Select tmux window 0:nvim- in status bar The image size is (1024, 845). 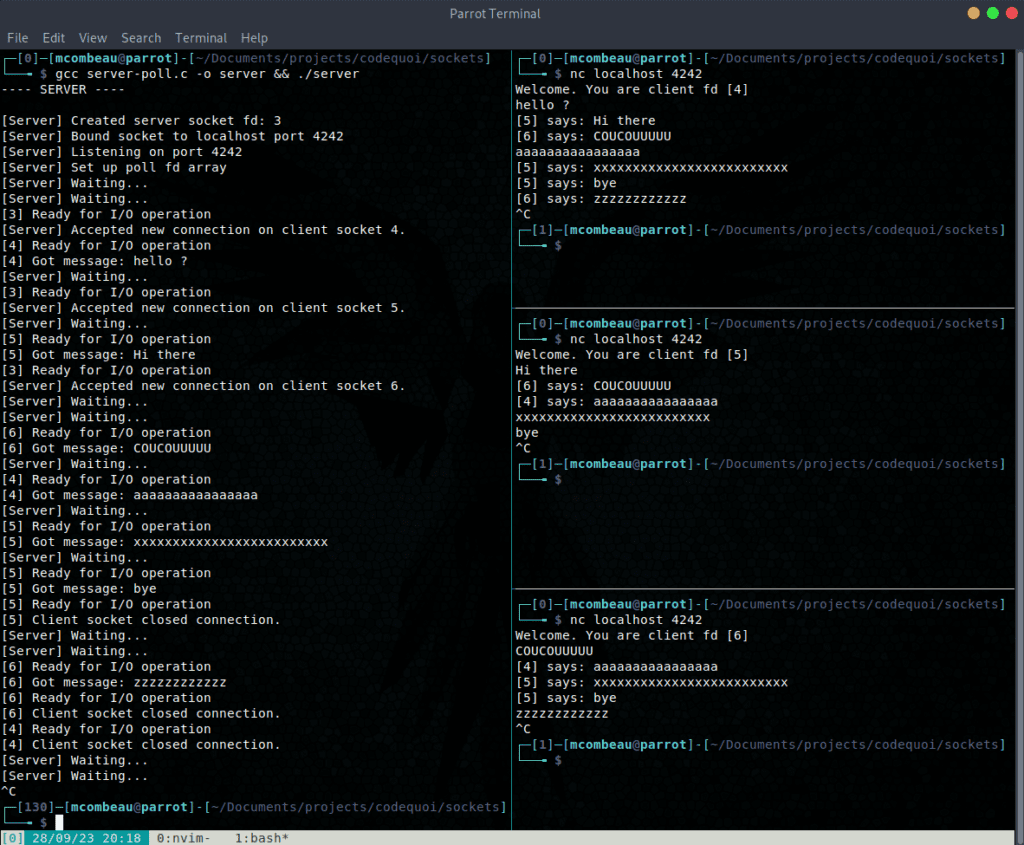click(184, 838)
